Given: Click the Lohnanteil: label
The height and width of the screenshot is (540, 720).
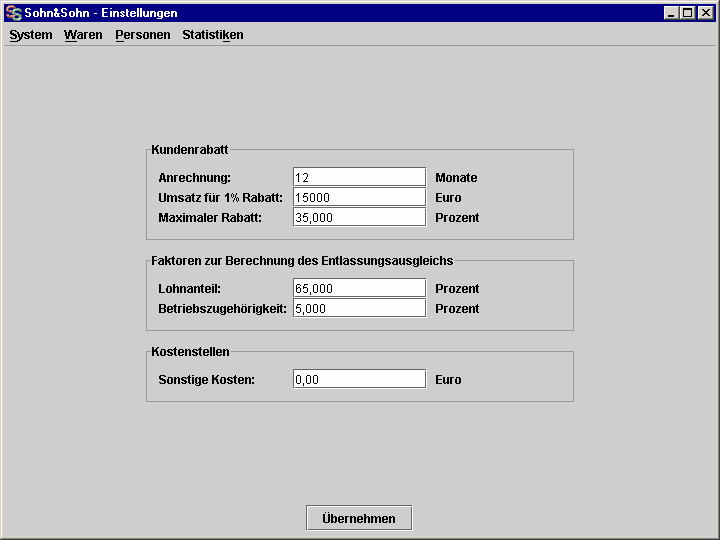Looking at the screenshot, I should tap(190, 289).
